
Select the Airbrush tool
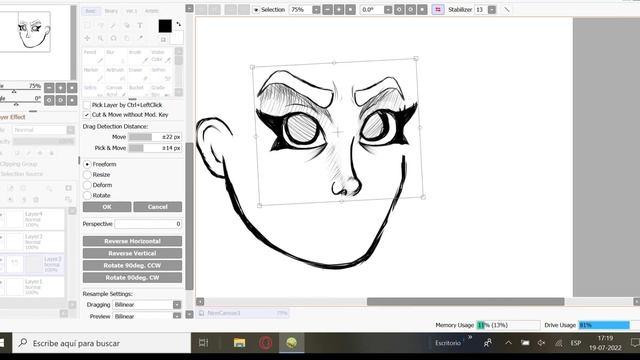[x=116, y=74]
